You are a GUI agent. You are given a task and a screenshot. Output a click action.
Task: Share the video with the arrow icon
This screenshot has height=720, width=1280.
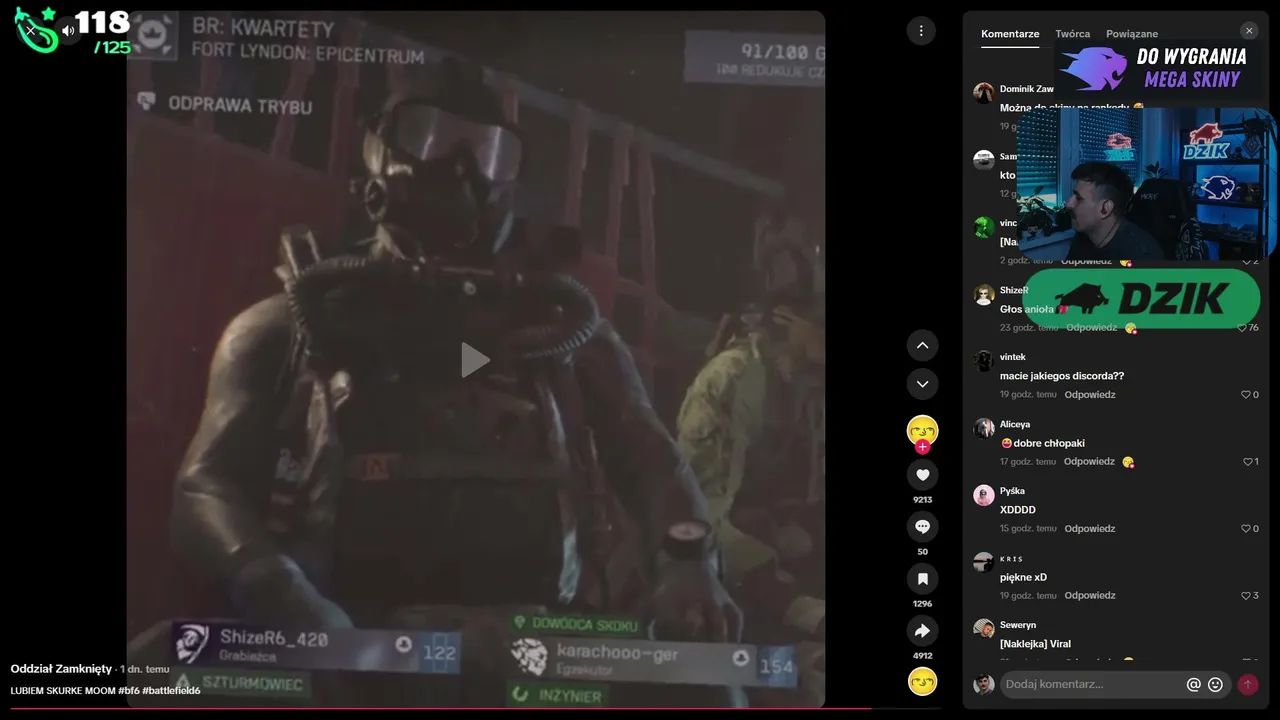point(922,631)
